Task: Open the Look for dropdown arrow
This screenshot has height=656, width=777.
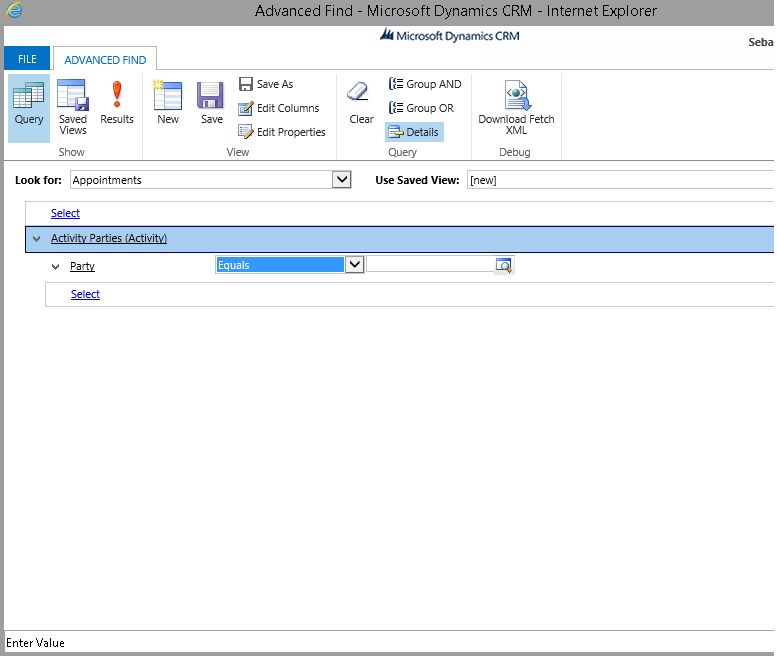Action: [341, 179]
